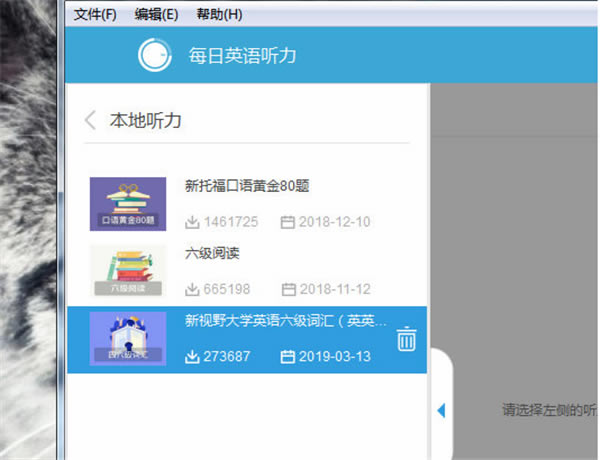Click the date 2018-12-10
This screenshot has width=600, height=460.
pyautogui.click(x=334, y=222)
